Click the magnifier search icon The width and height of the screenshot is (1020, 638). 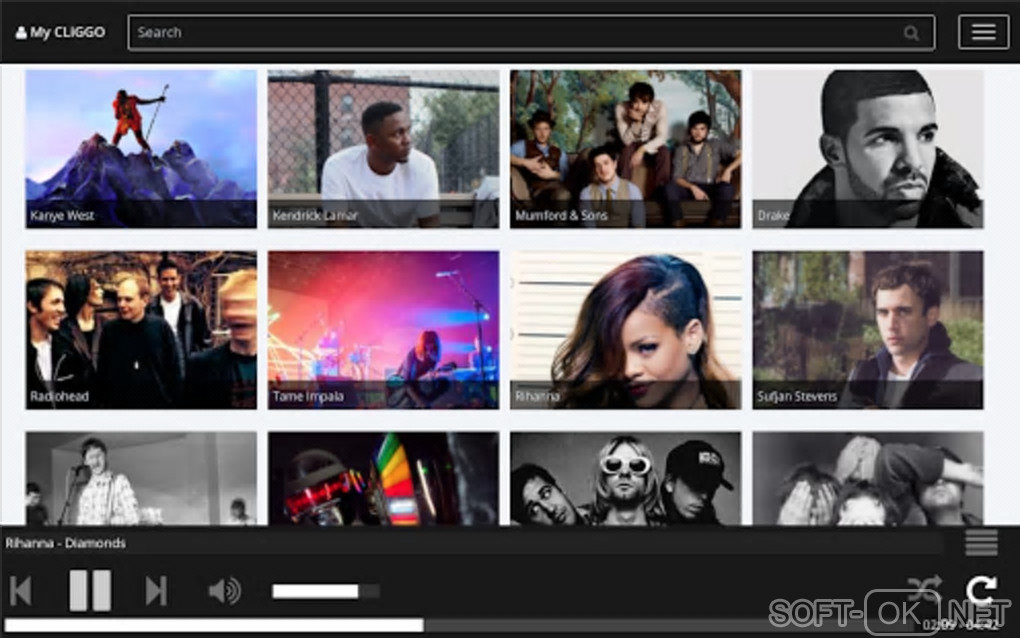tap(911, 33)
